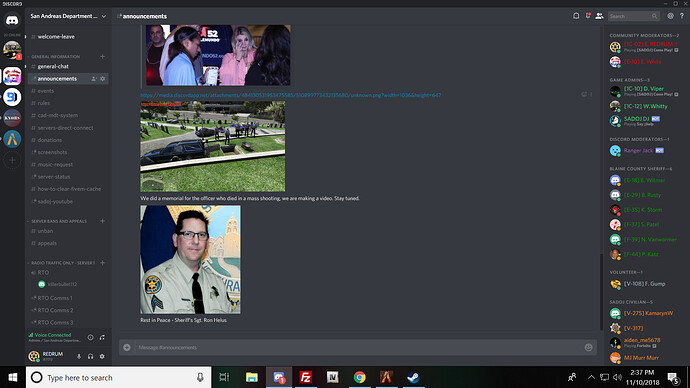This screenshot has width=690, height=388.
Task: Collapse Server Bans and Appeals category
Action: pos(58,221)
